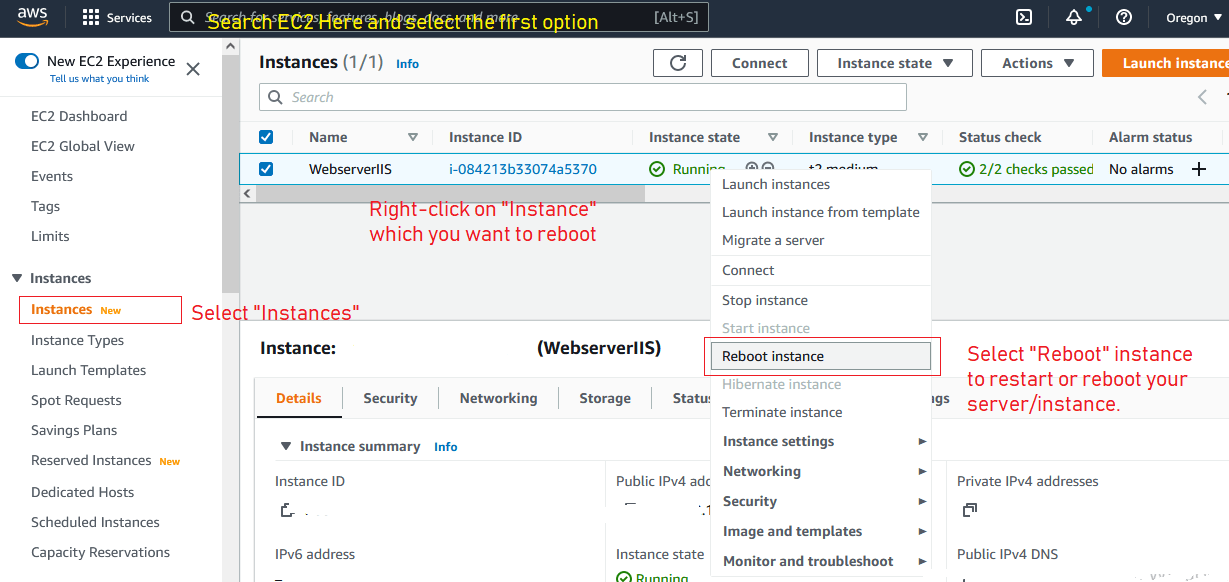1229x582 pixels.
Task: Go to previous page of instances
Action: [x=1202, y=97]
